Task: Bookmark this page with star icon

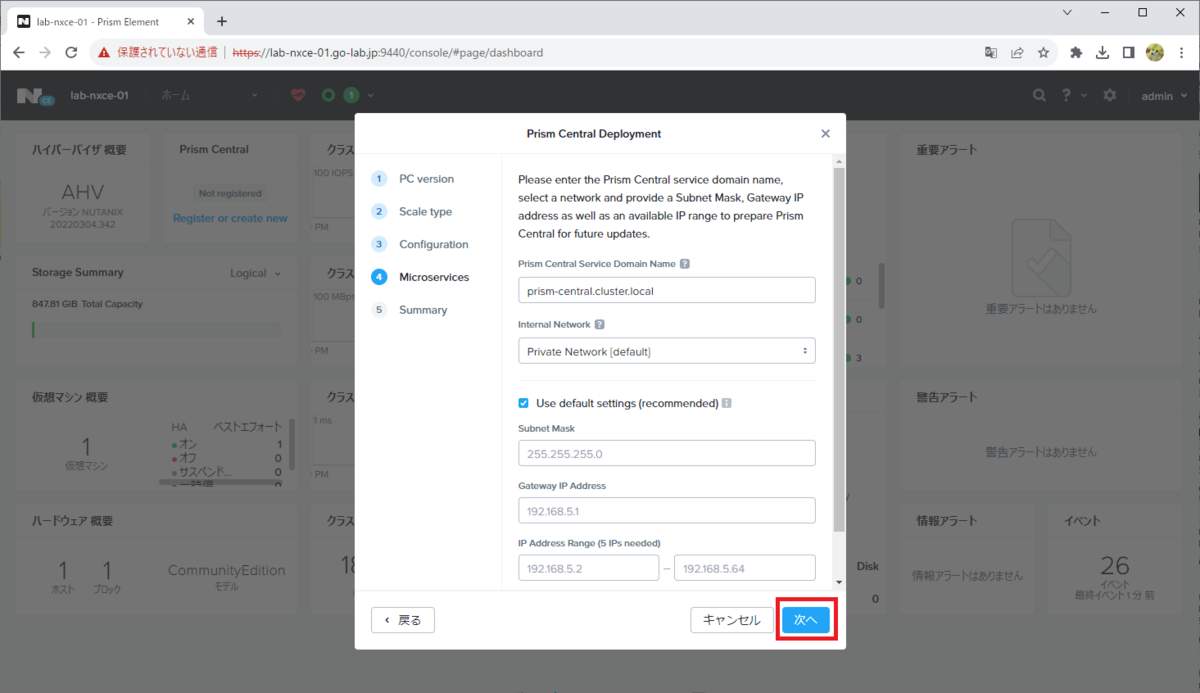Action: [x=1043, y=52]
